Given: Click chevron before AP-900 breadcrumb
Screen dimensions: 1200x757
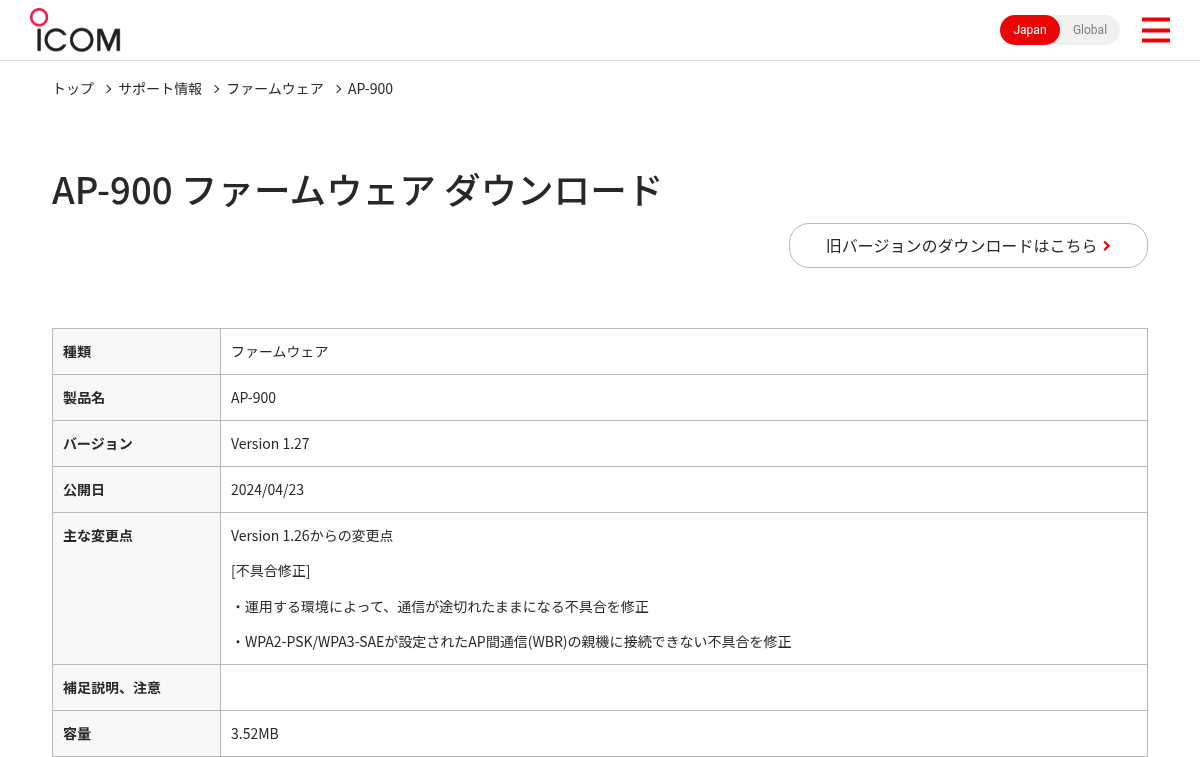Looking at the screenshot, I should tap(338, 89).
